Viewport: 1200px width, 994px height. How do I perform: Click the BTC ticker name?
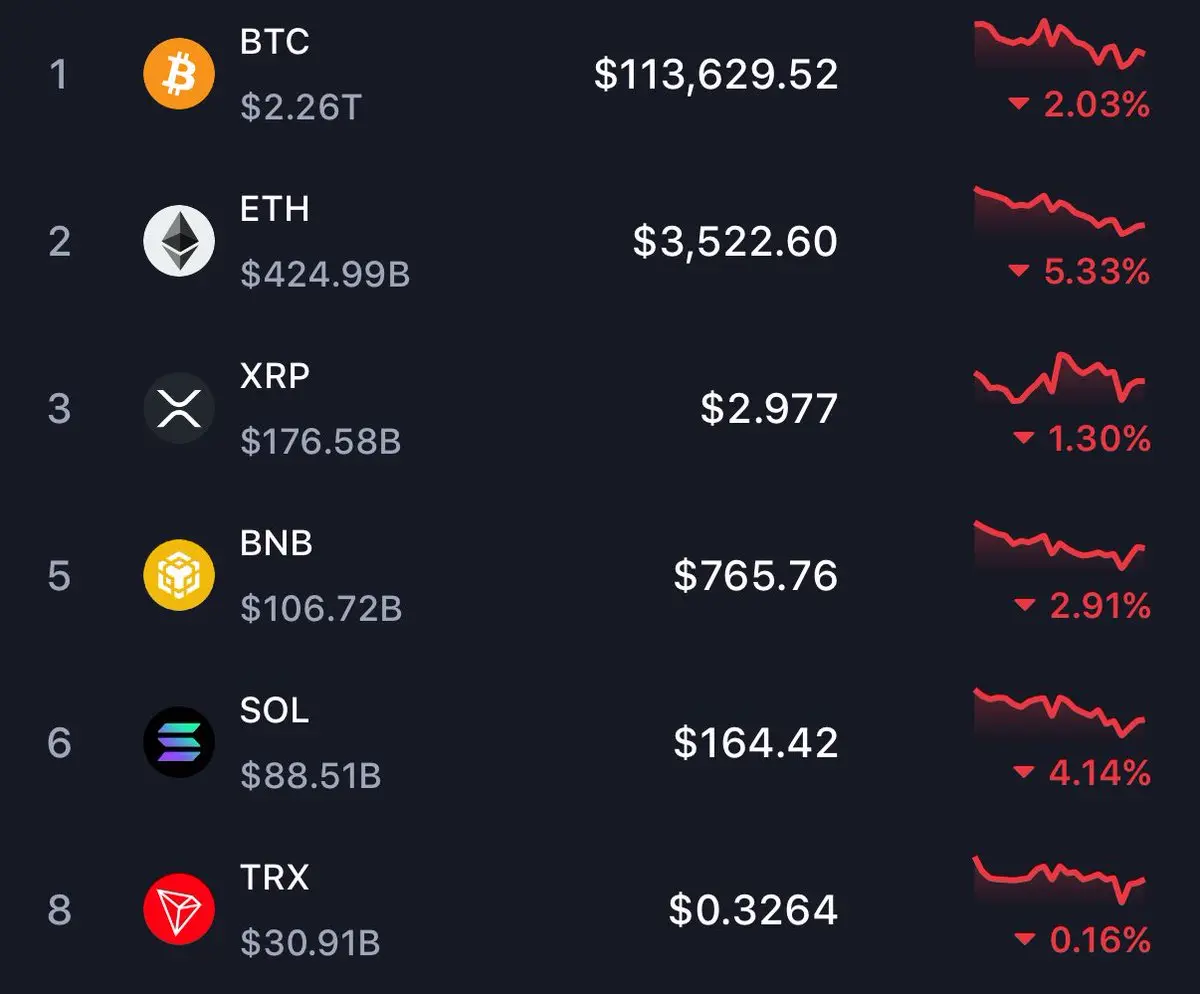[x=275, y=42]
